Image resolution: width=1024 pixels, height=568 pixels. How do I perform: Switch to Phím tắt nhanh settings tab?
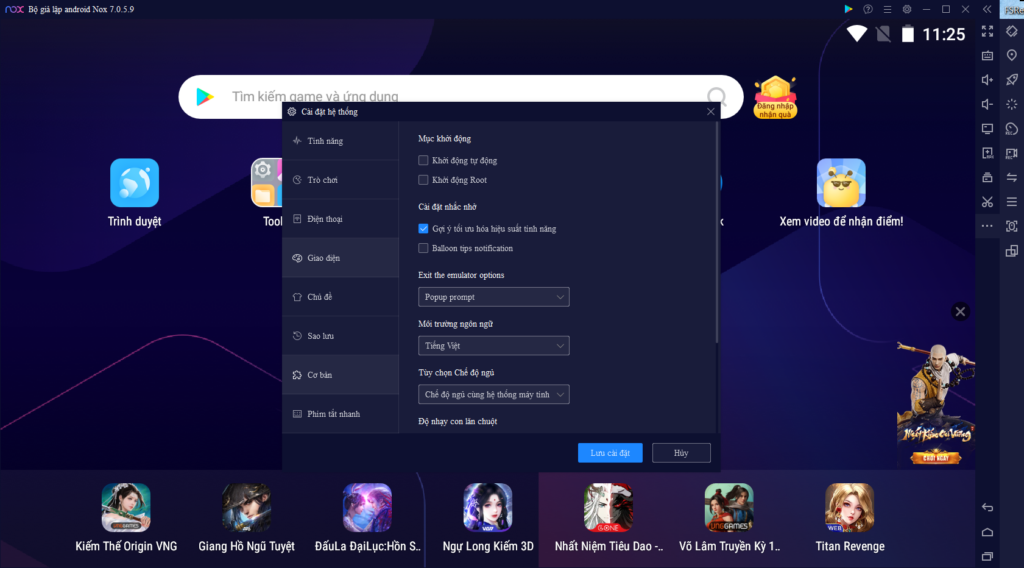340,414
